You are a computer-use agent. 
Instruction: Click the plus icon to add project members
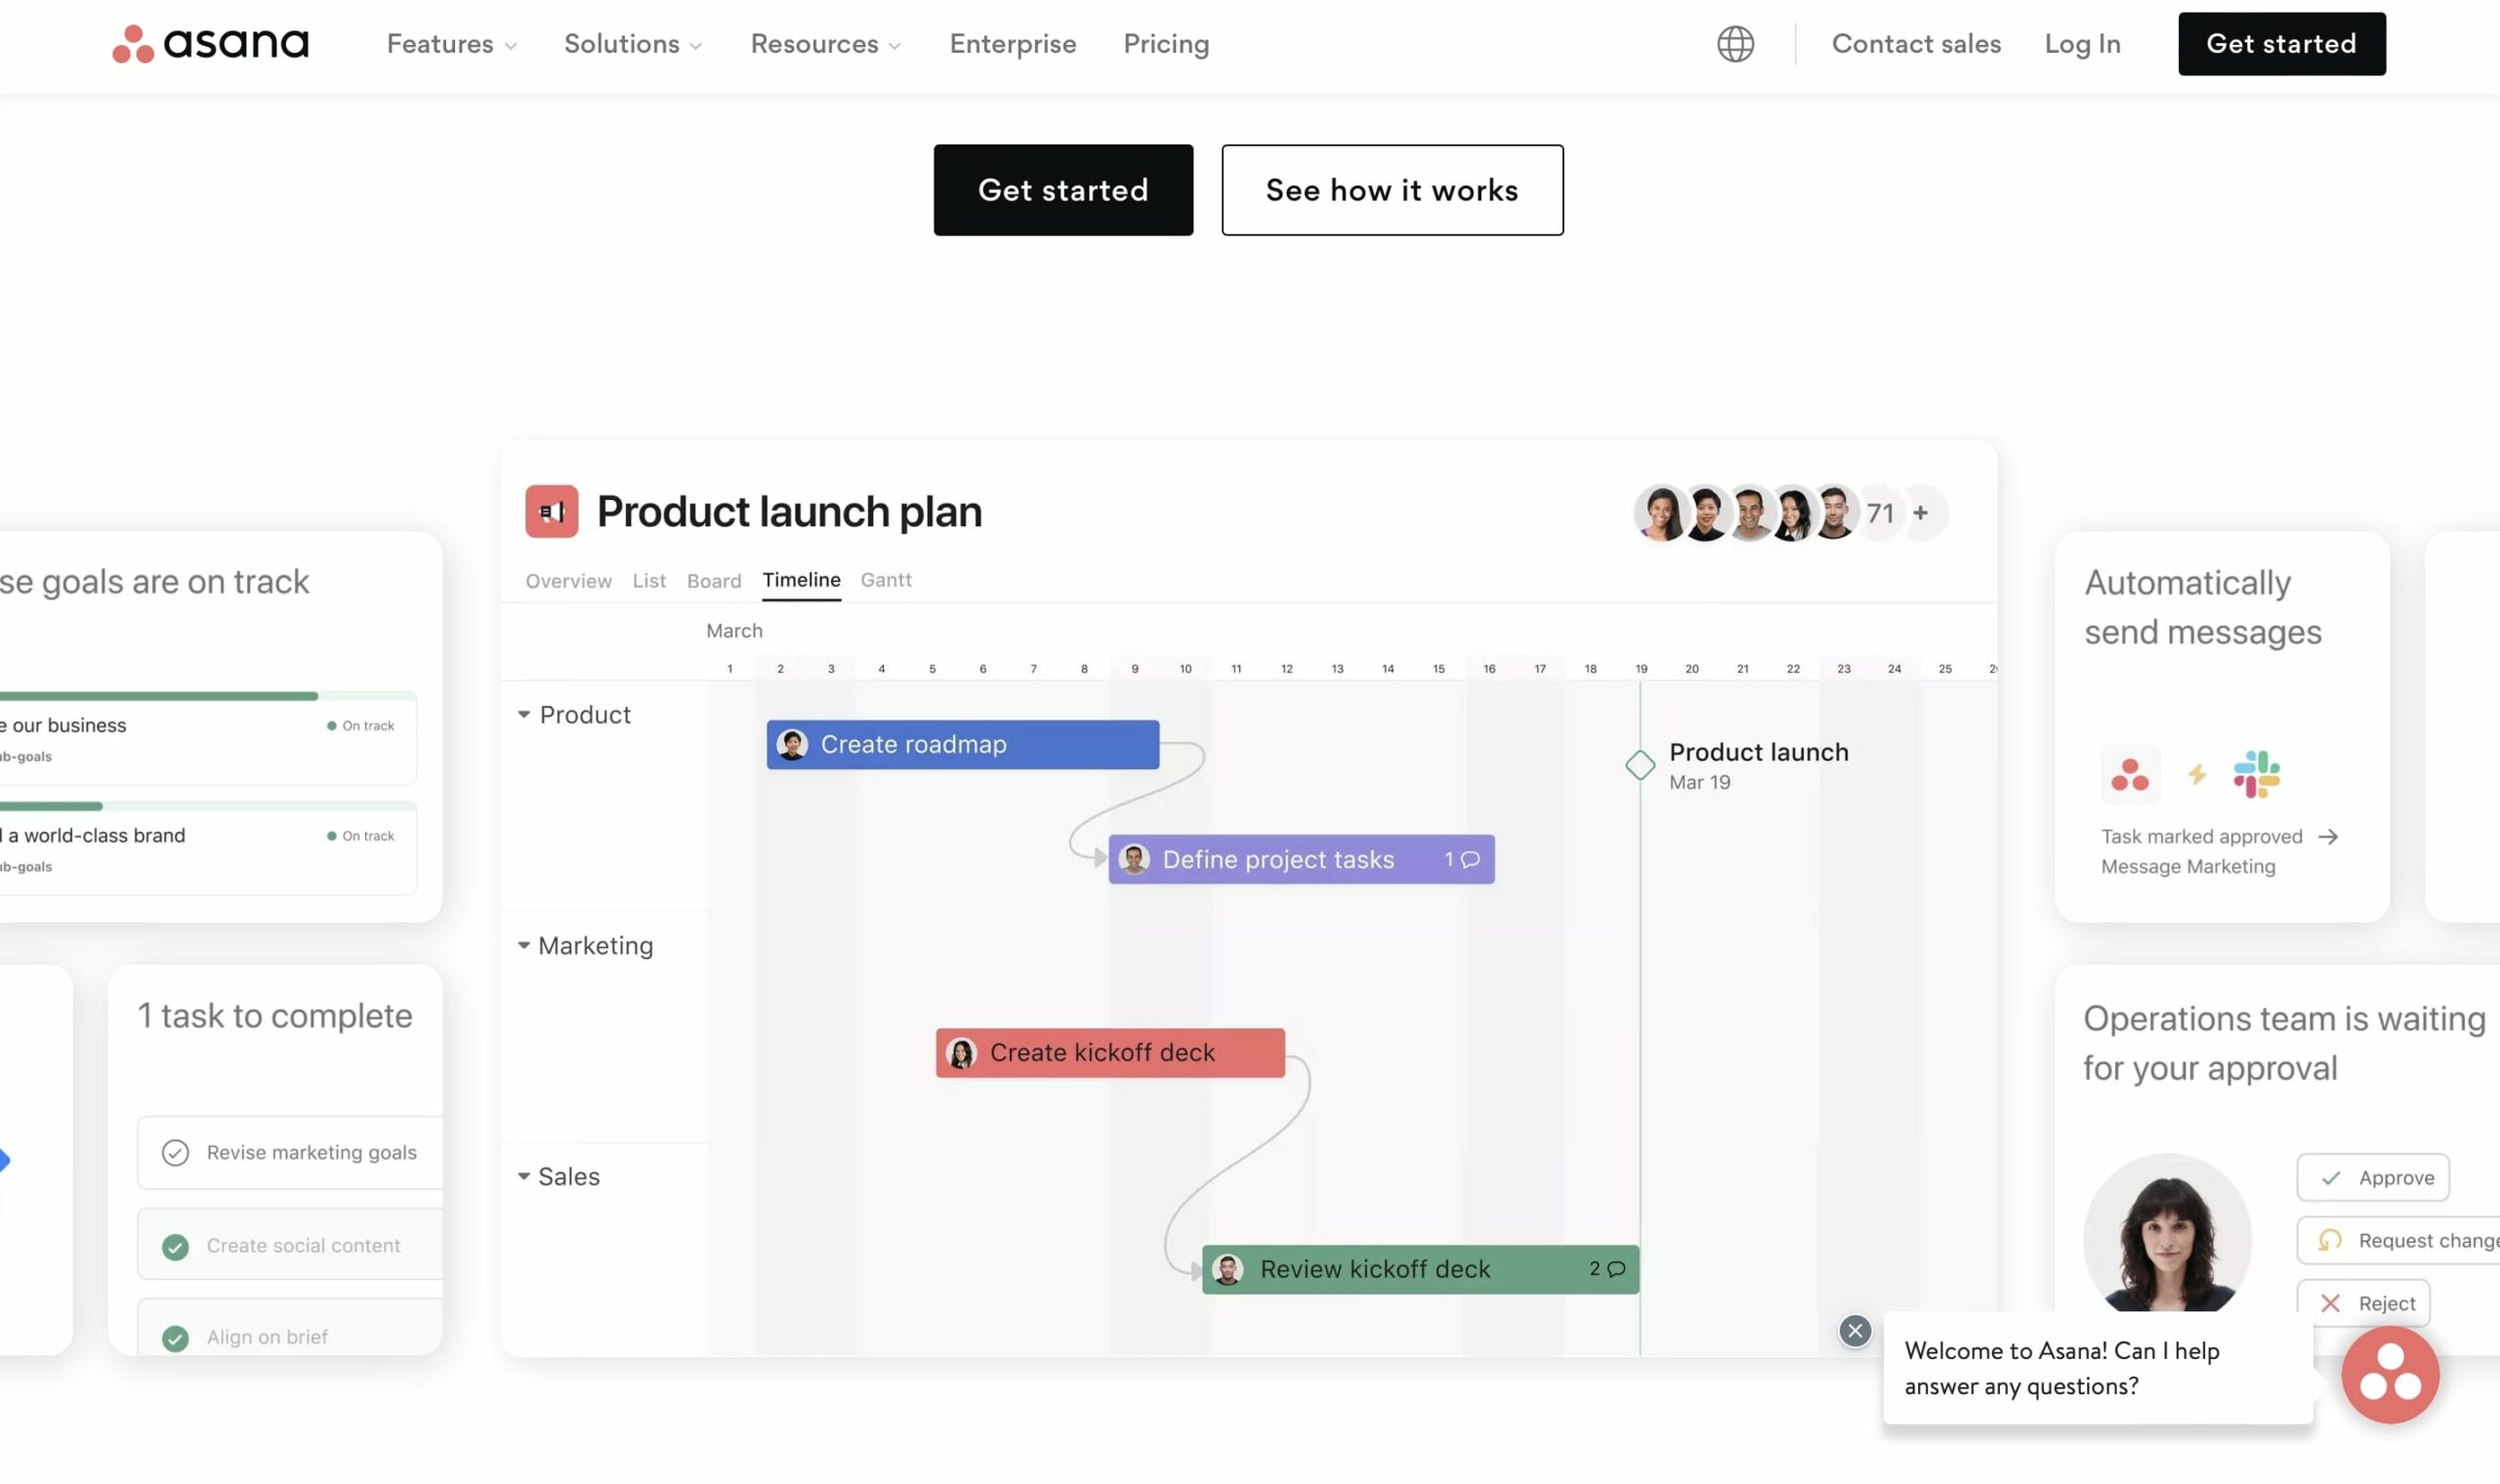[1921, 512]
